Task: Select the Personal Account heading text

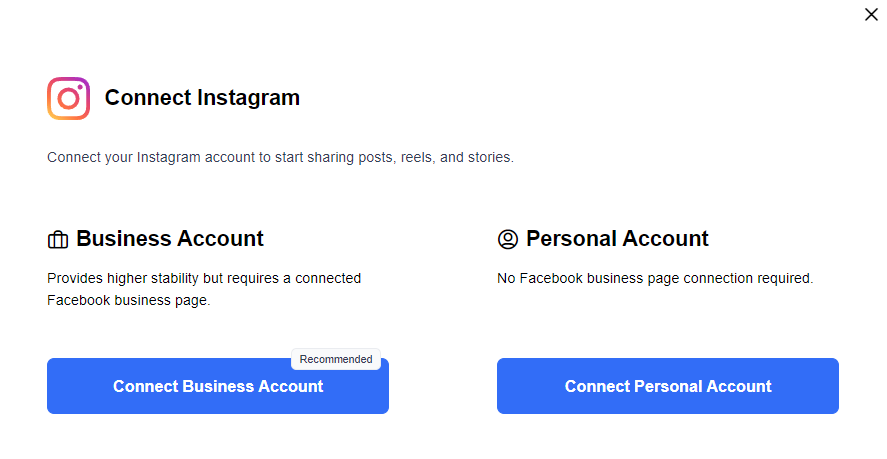Action: (x=617, y=239)
